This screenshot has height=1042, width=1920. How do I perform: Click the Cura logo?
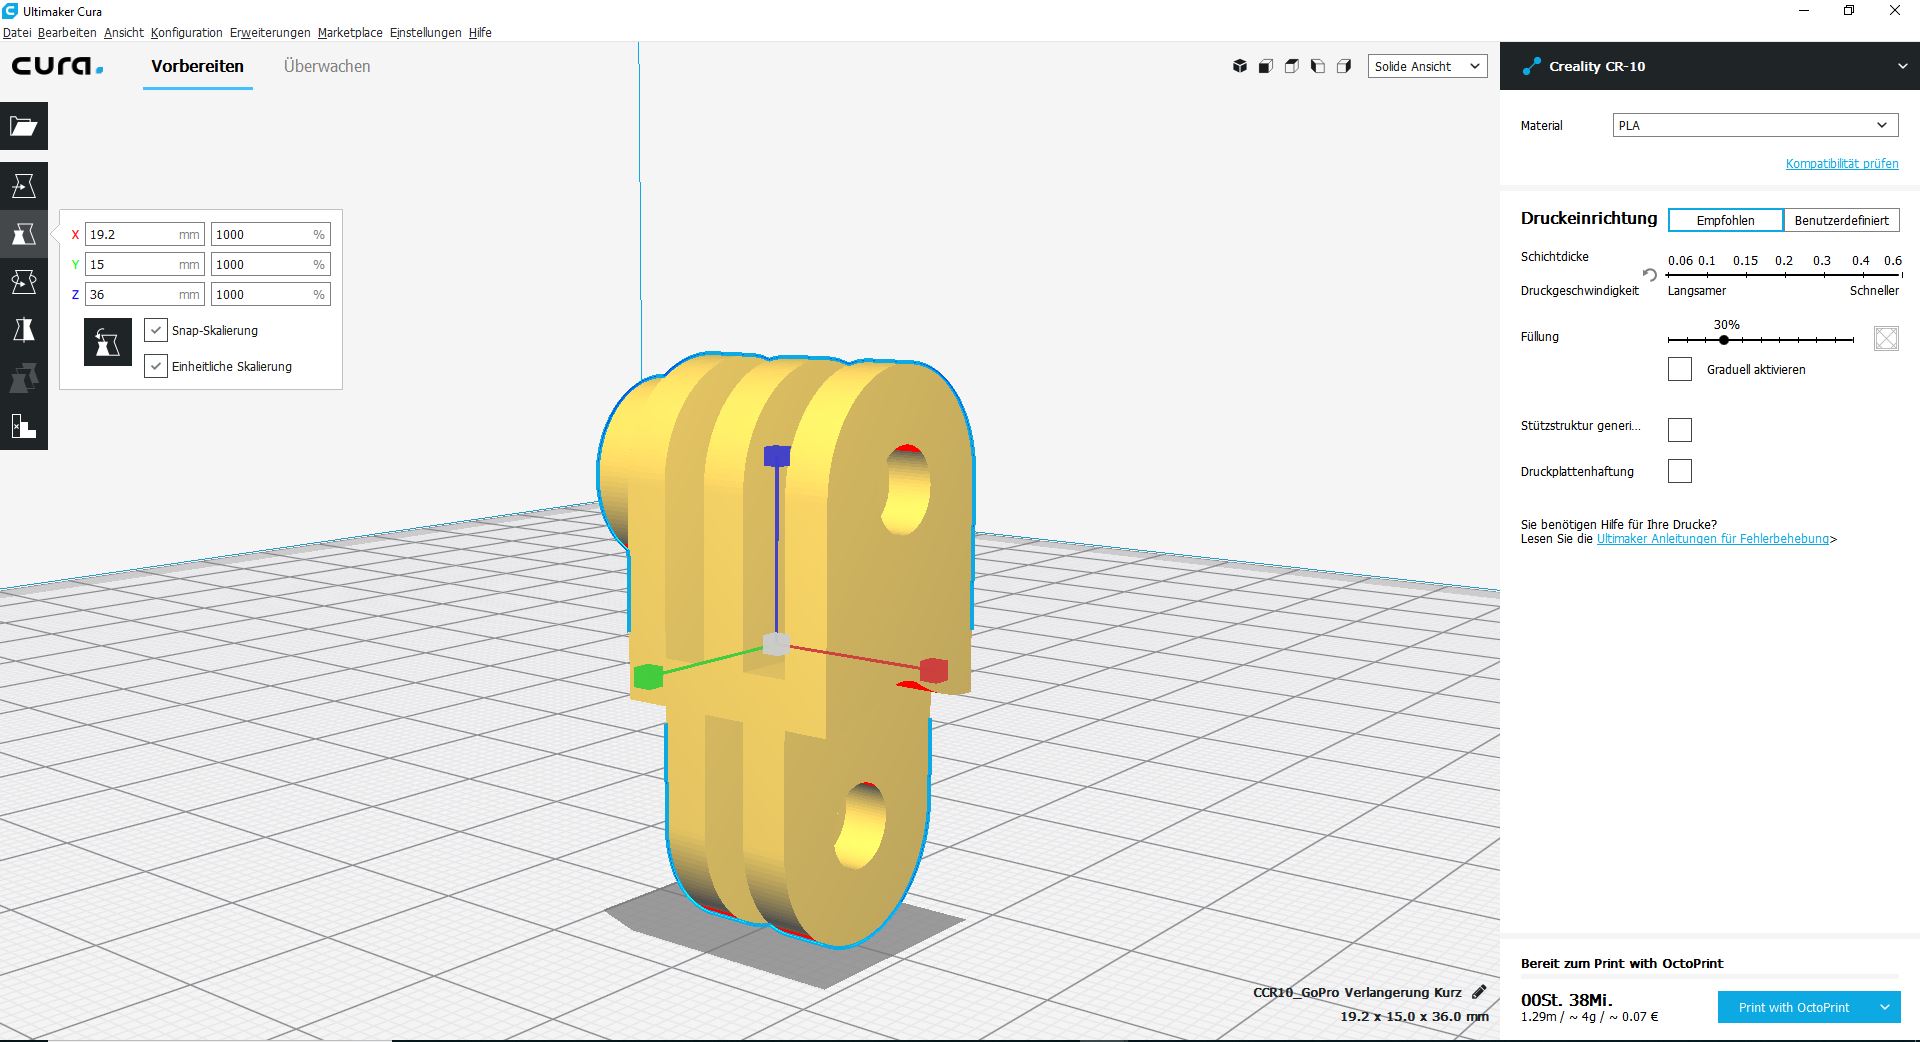click(57, 66)
